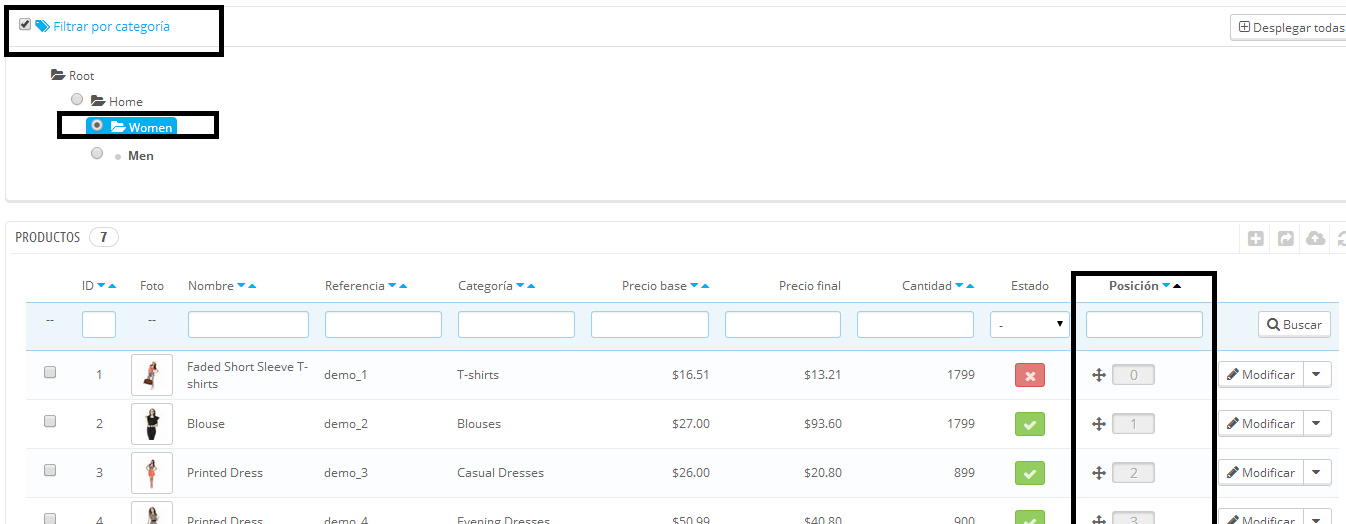The height and width of the screenshot is (524, 1346).
Task: Select the Men category radio button
Action: coord(97,154)
